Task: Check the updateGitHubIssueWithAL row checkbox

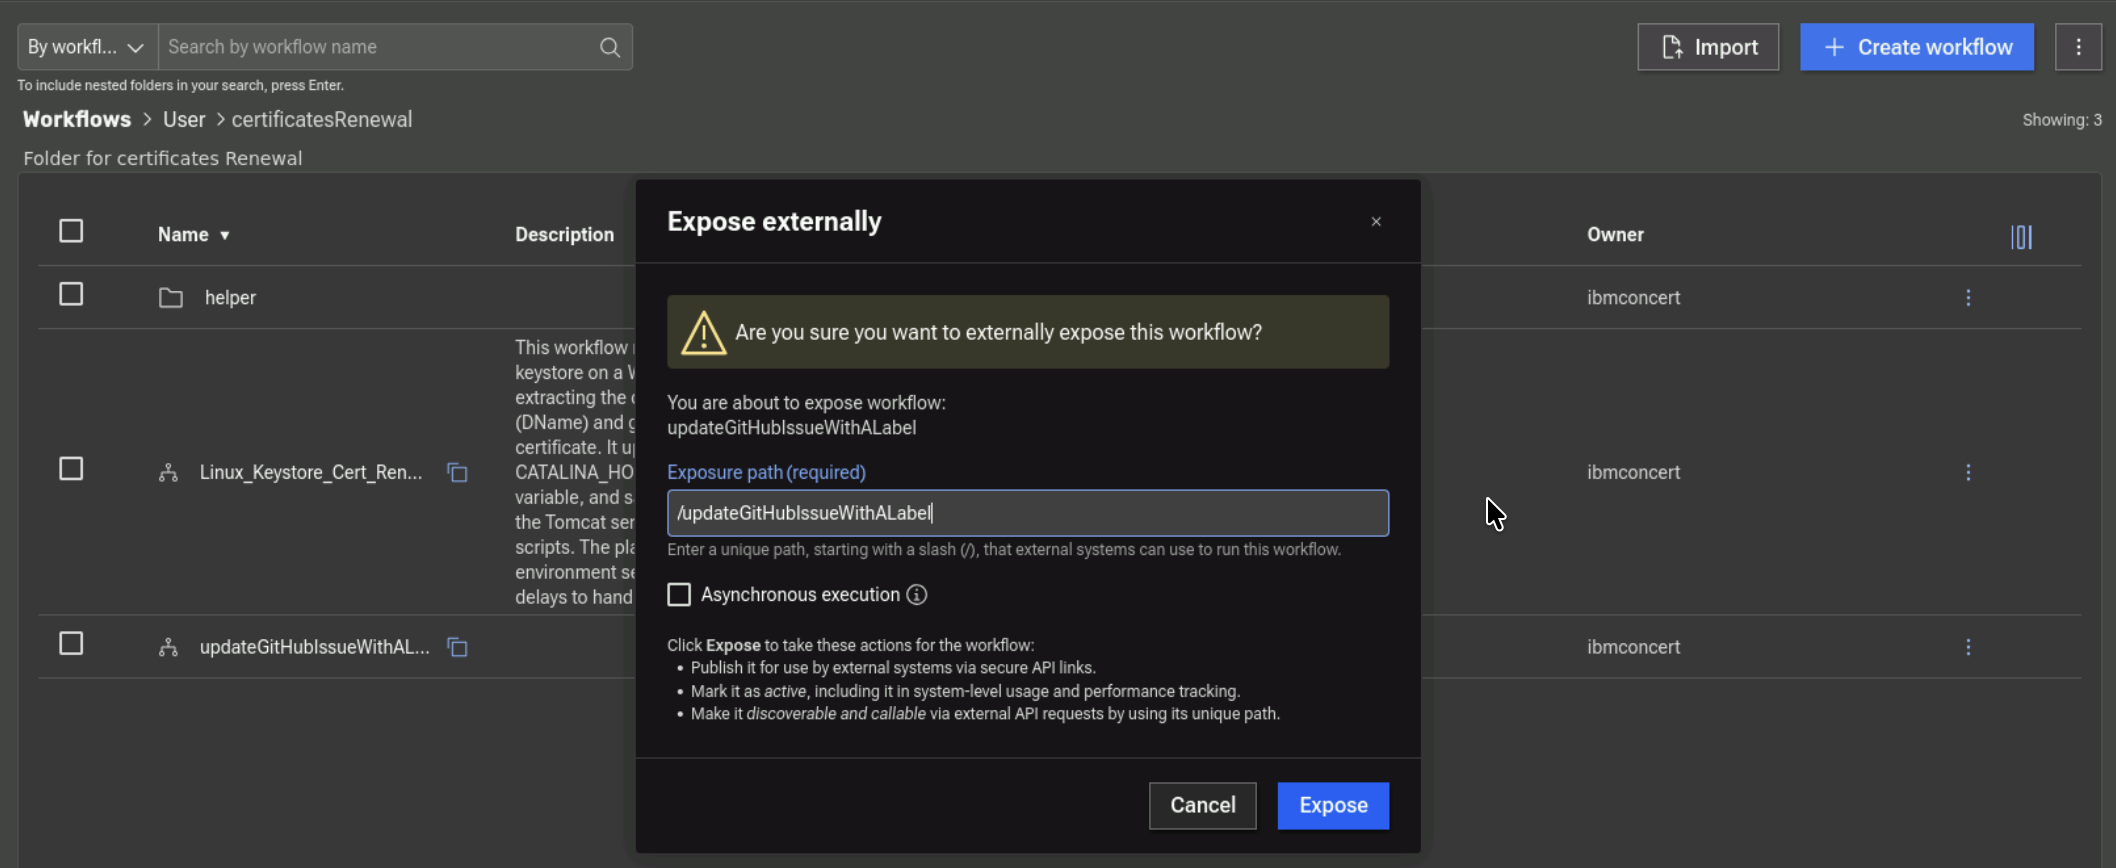Action: pos(71,644)
